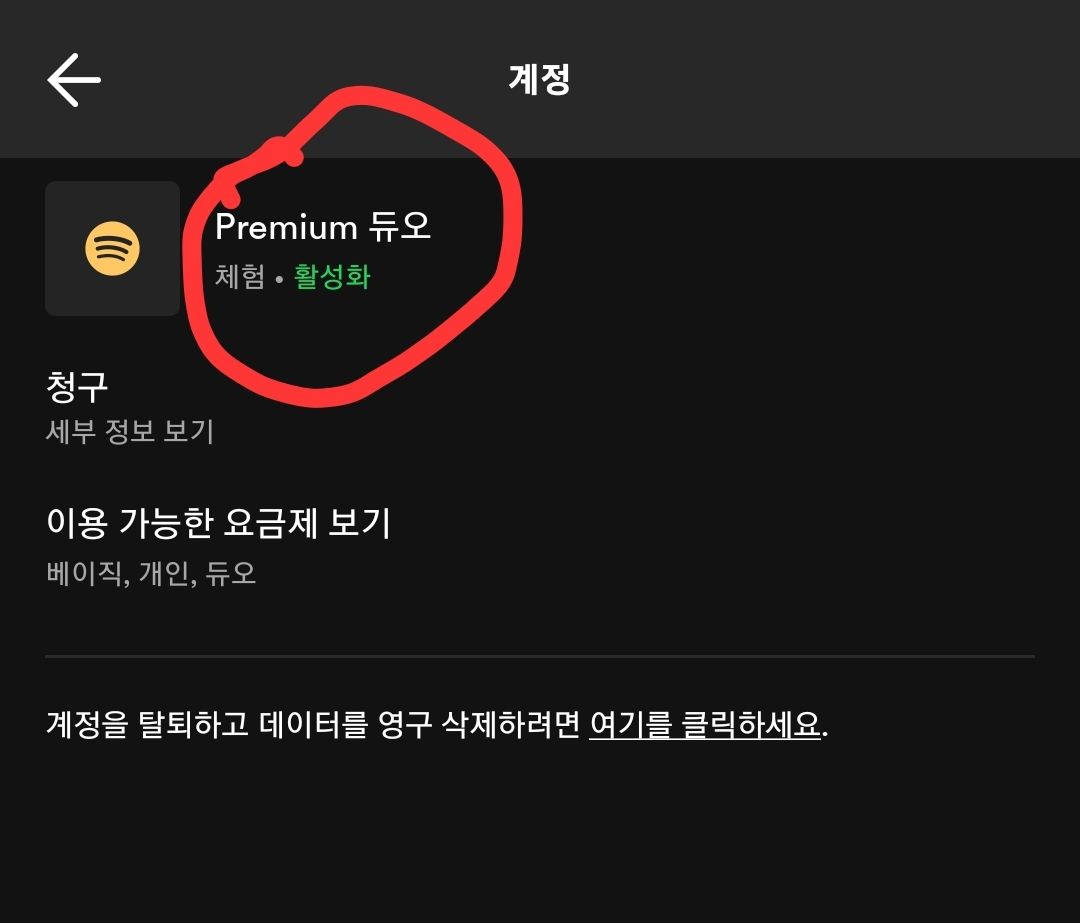Follow the 여기를 클릭하세요 link
Viewport: 1080px width, 923px height.
point(705,724)
